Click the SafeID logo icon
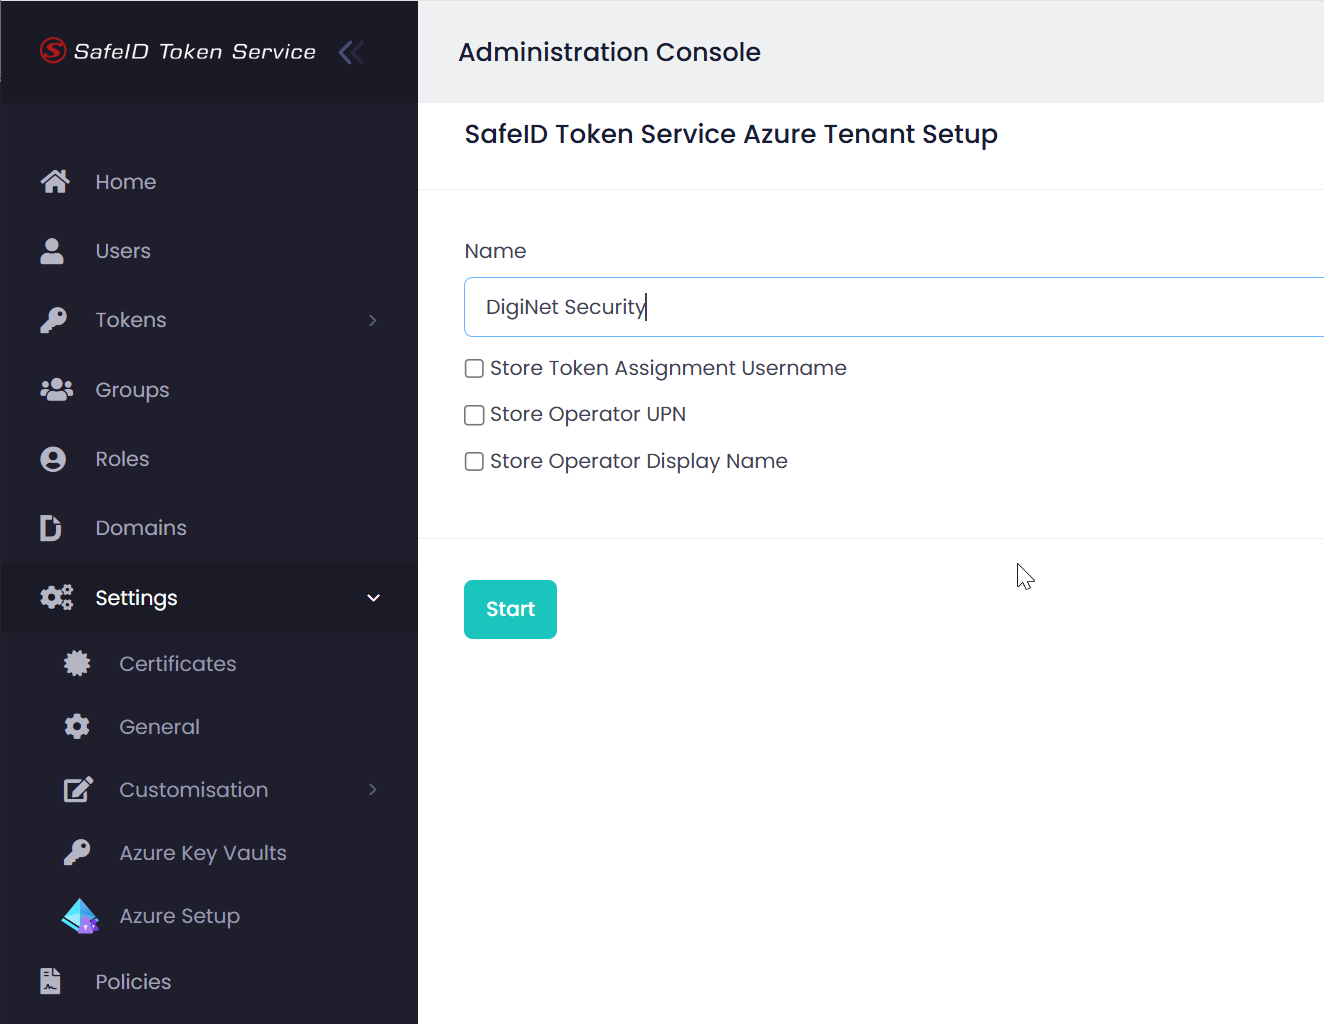The width and height of the screenshot is (1324, 1024). pyautogui.click(x=53, y=50)
